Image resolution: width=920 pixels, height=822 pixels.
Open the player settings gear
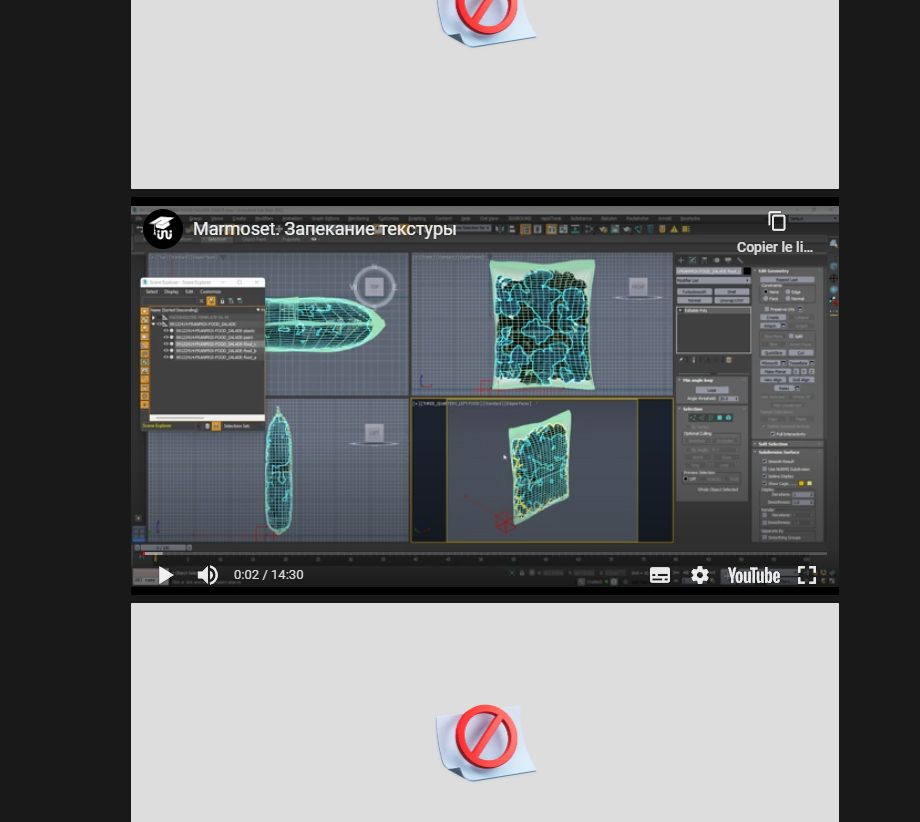click(x=699, y=575)
